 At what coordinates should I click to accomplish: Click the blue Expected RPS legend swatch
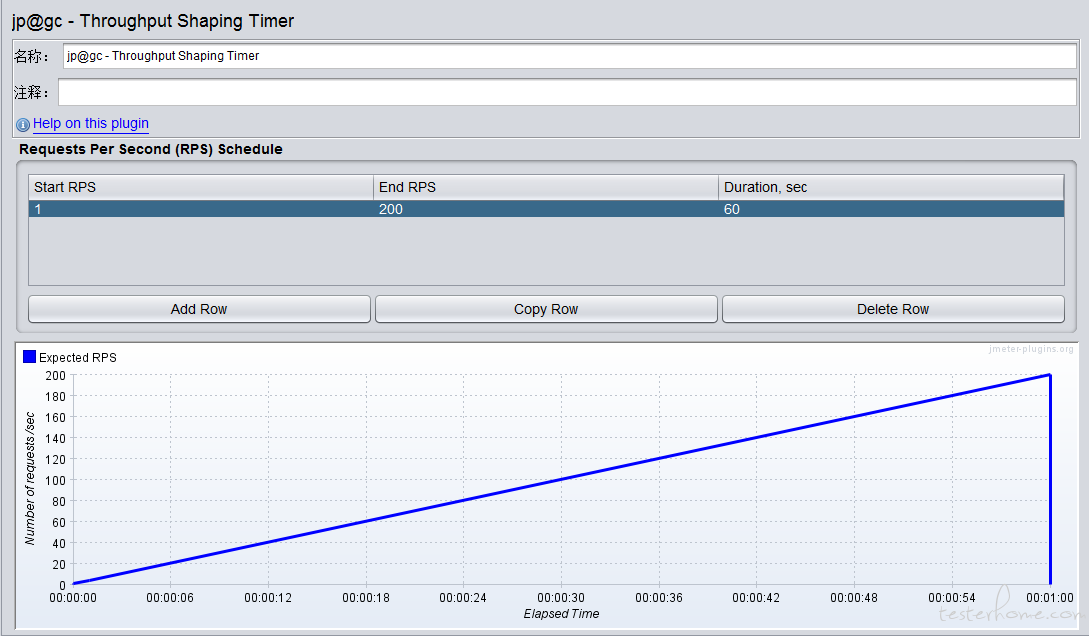pos(29,357)
